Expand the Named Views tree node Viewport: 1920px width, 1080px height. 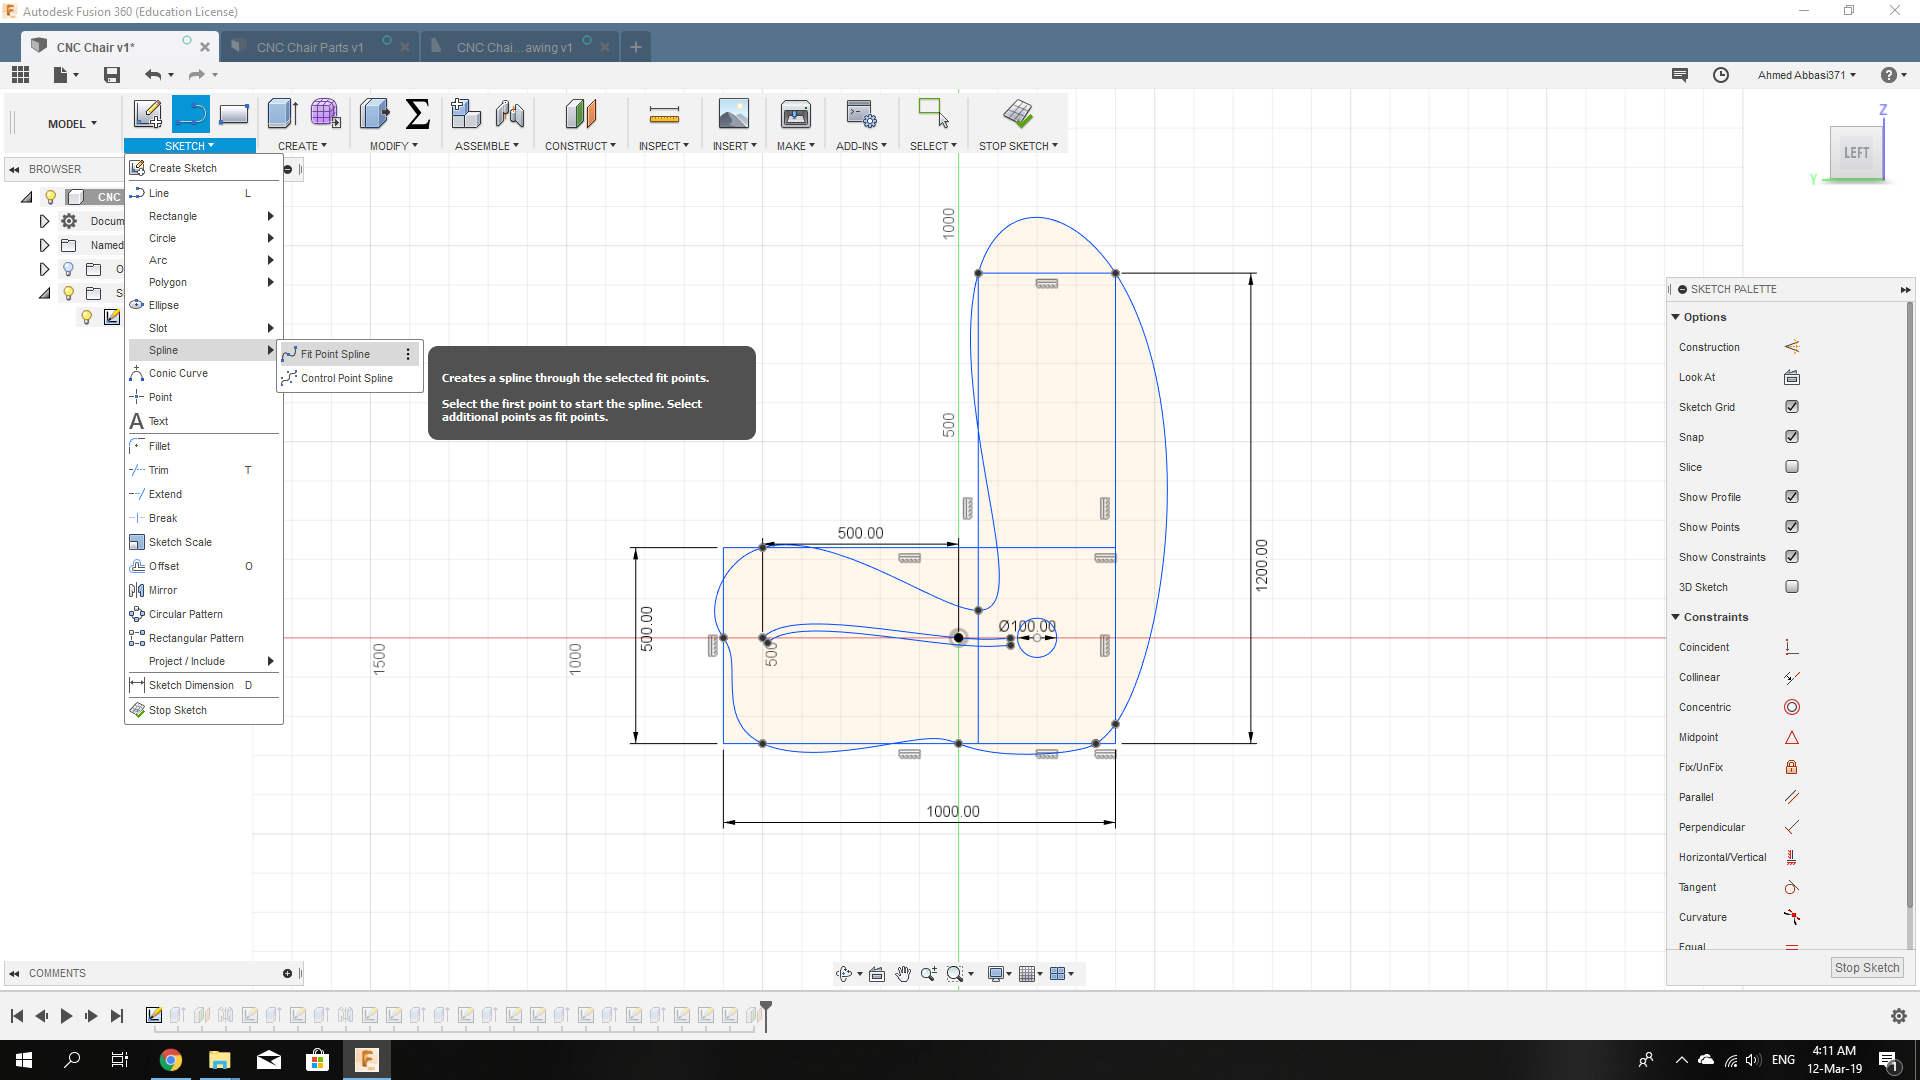click(x=44, y=245)
